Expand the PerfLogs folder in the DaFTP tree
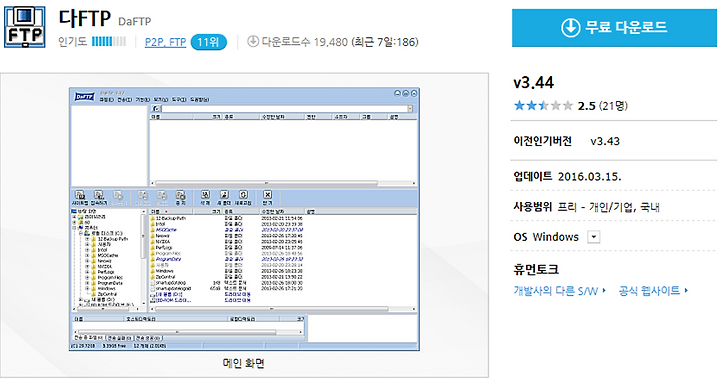This screenshot has height=379, width=720. coord(87,272)
